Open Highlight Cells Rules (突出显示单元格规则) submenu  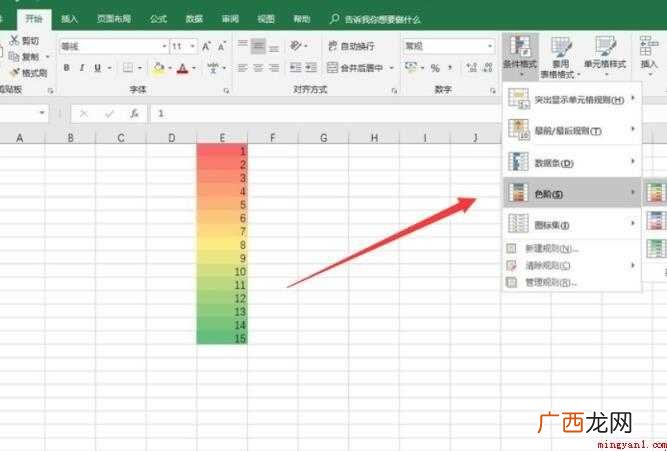572,100
